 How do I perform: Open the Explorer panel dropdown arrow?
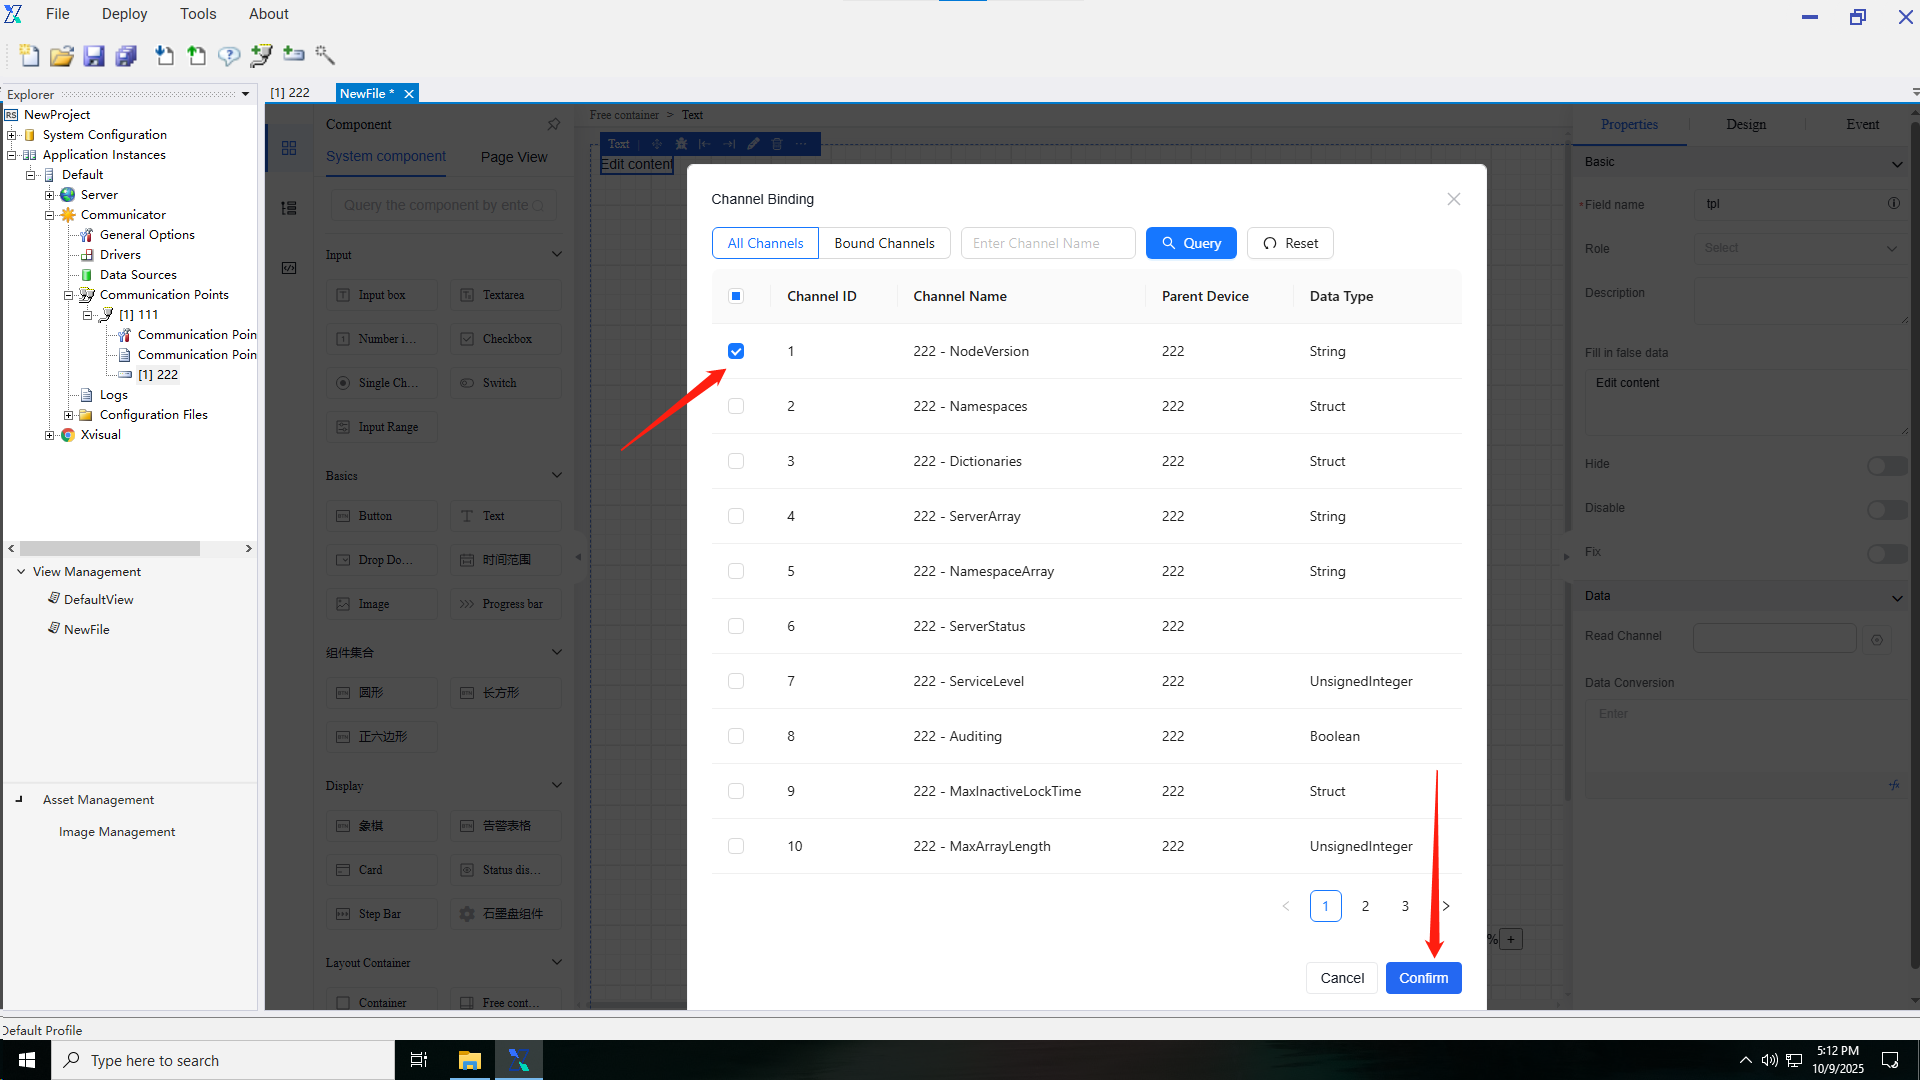(245, 95)
